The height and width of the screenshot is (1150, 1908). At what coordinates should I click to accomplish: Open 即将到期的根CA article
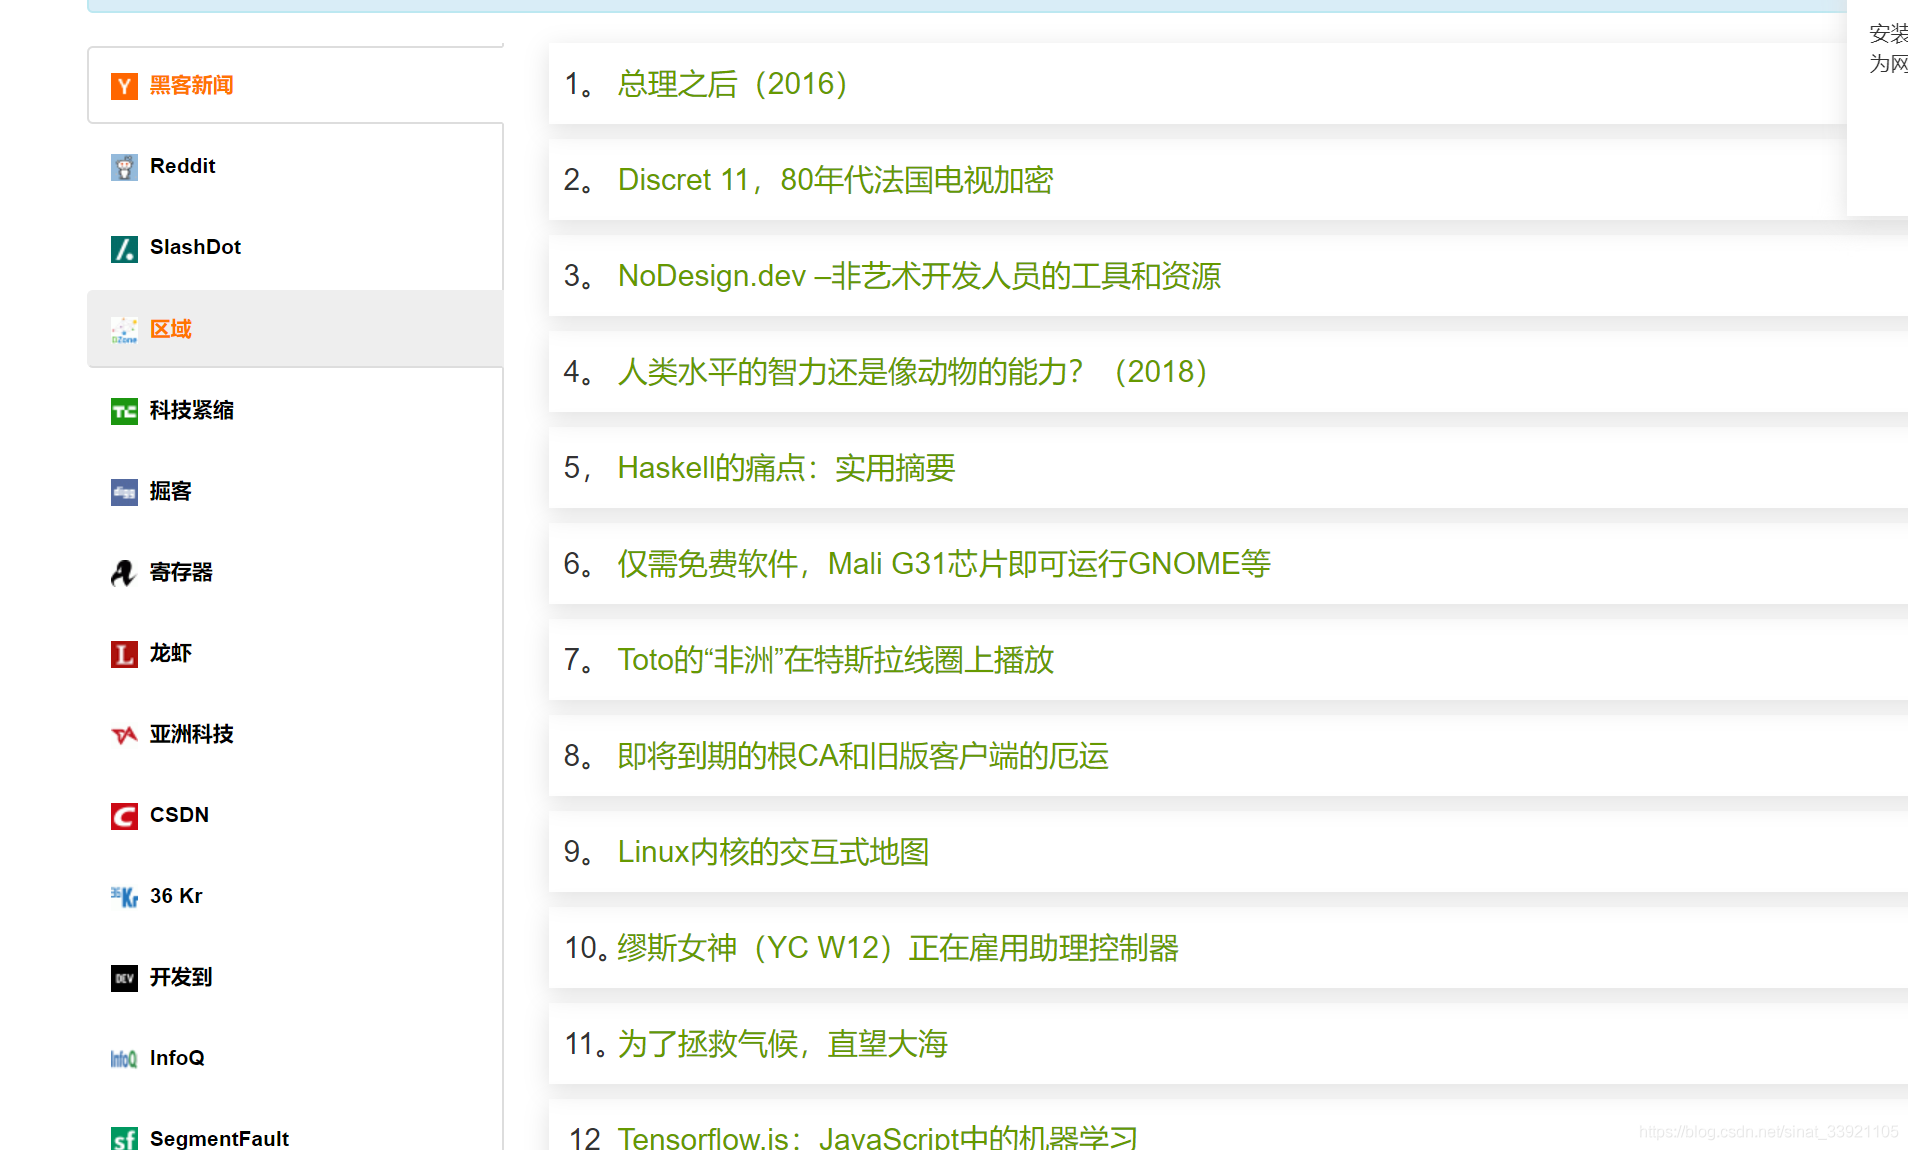(863, 756)
